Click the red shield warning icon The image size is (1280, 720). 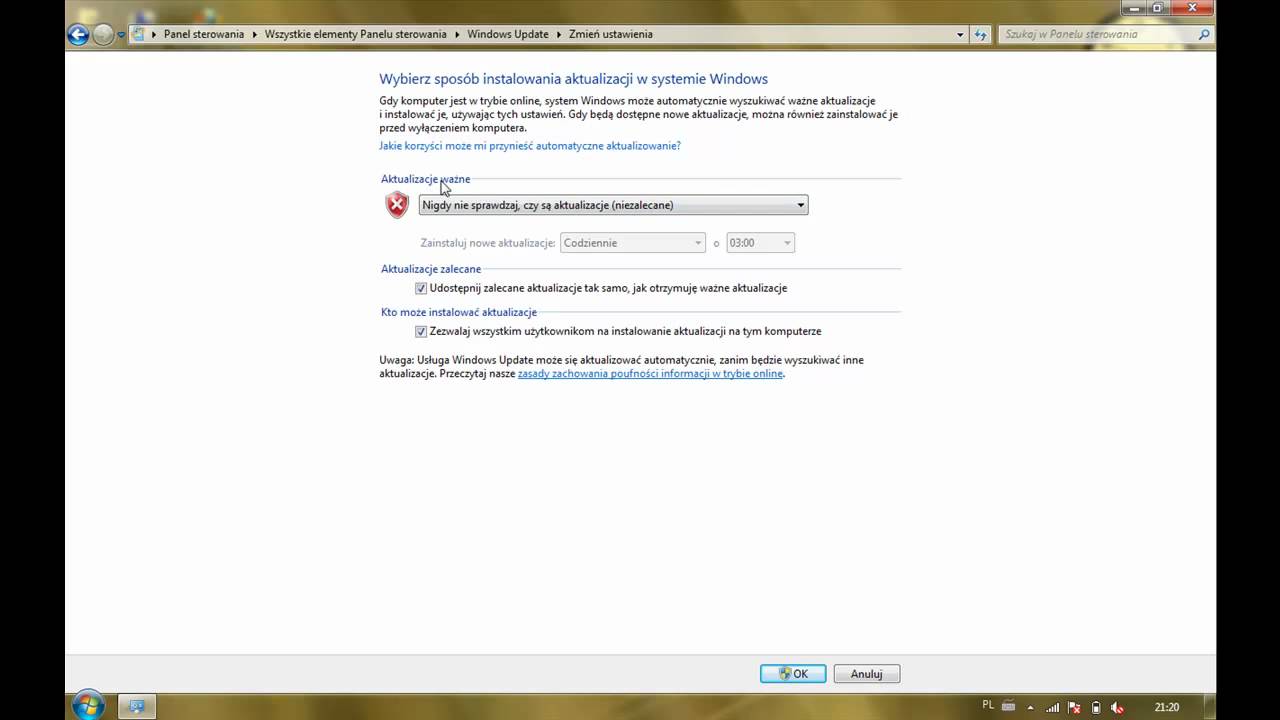(x=398, y=205)
